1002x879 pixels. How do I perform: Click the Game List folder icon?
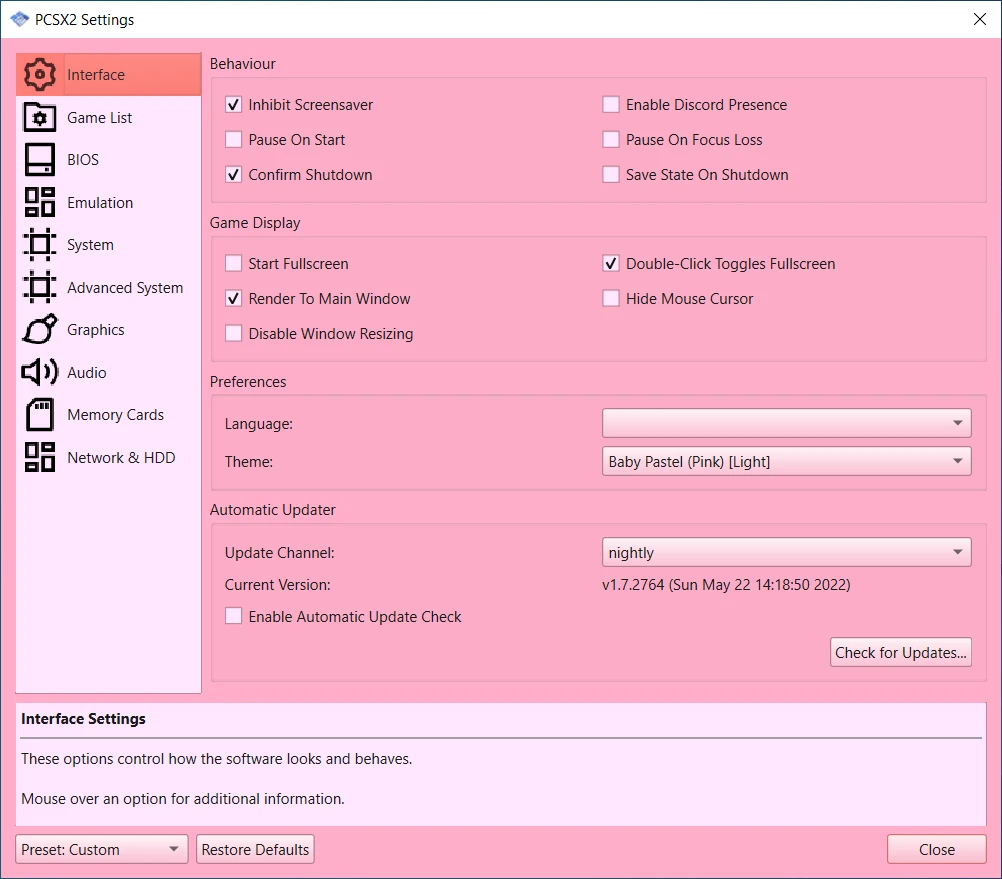pos(40,118)
